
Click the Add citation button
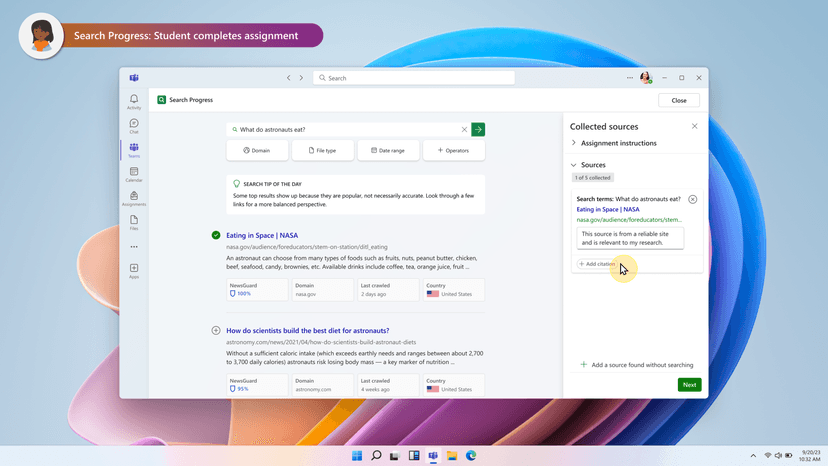pyautogui.click(x=597, y=264)
